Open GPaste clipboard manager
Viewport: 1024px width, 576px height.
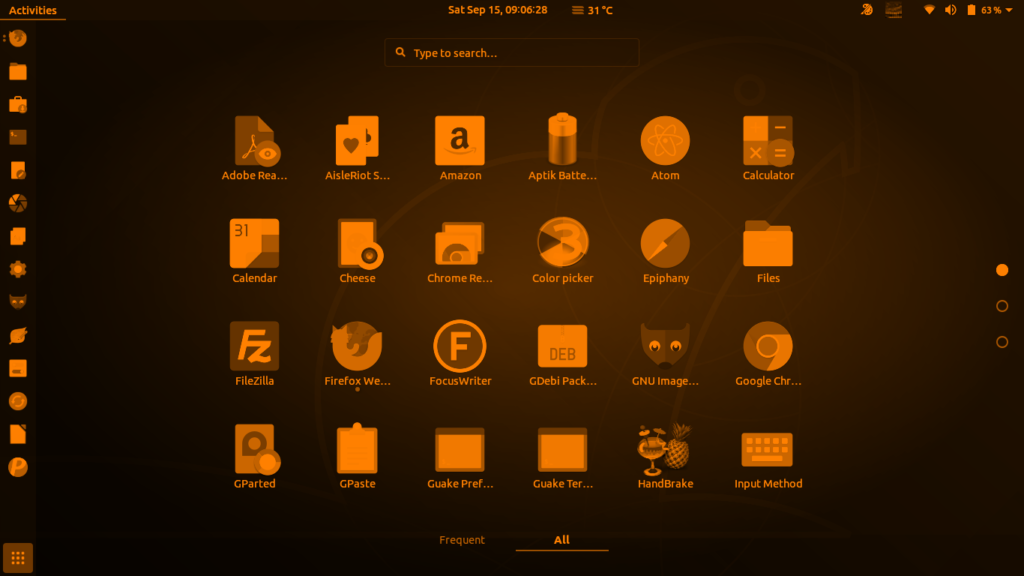point(357,456)
